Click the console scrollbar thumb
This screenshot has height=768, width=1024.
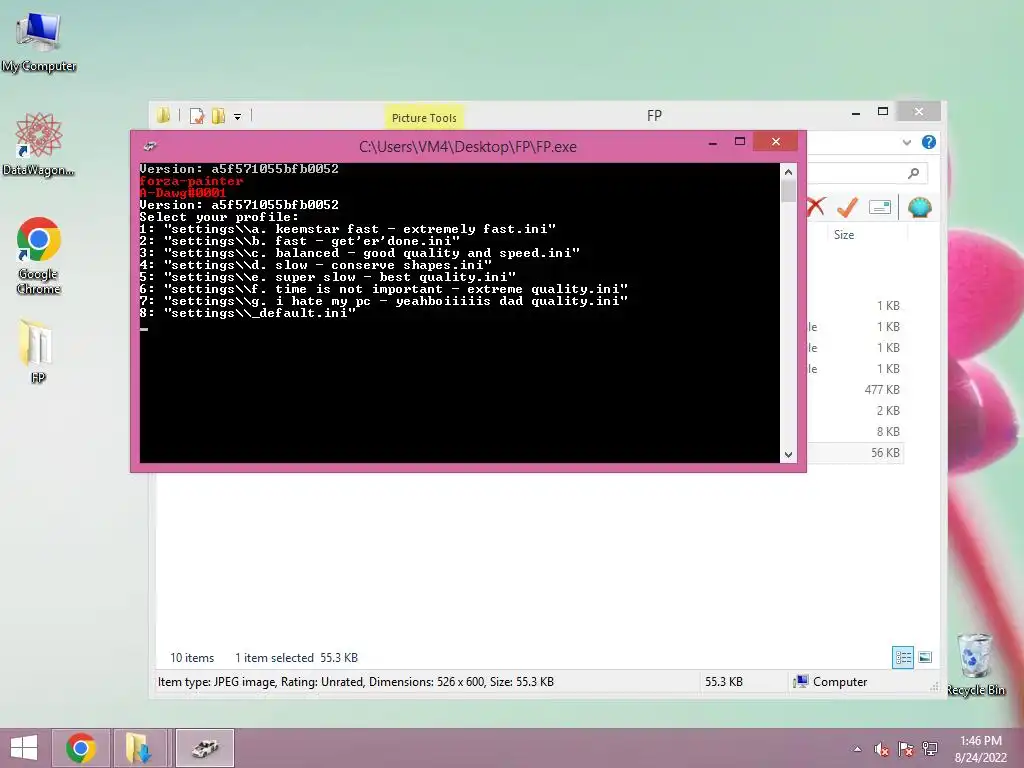(x=788, y=191)
